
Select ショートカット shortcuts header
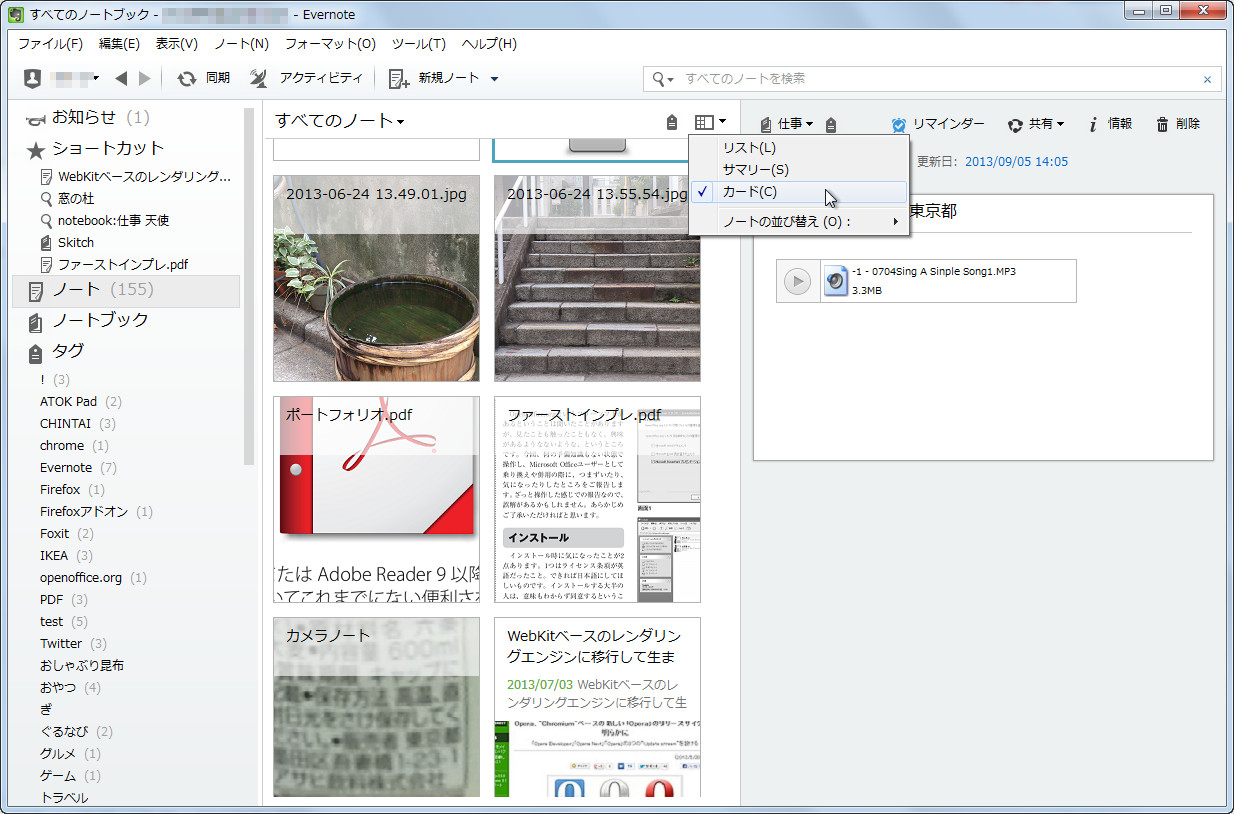(x=95, y=148)
